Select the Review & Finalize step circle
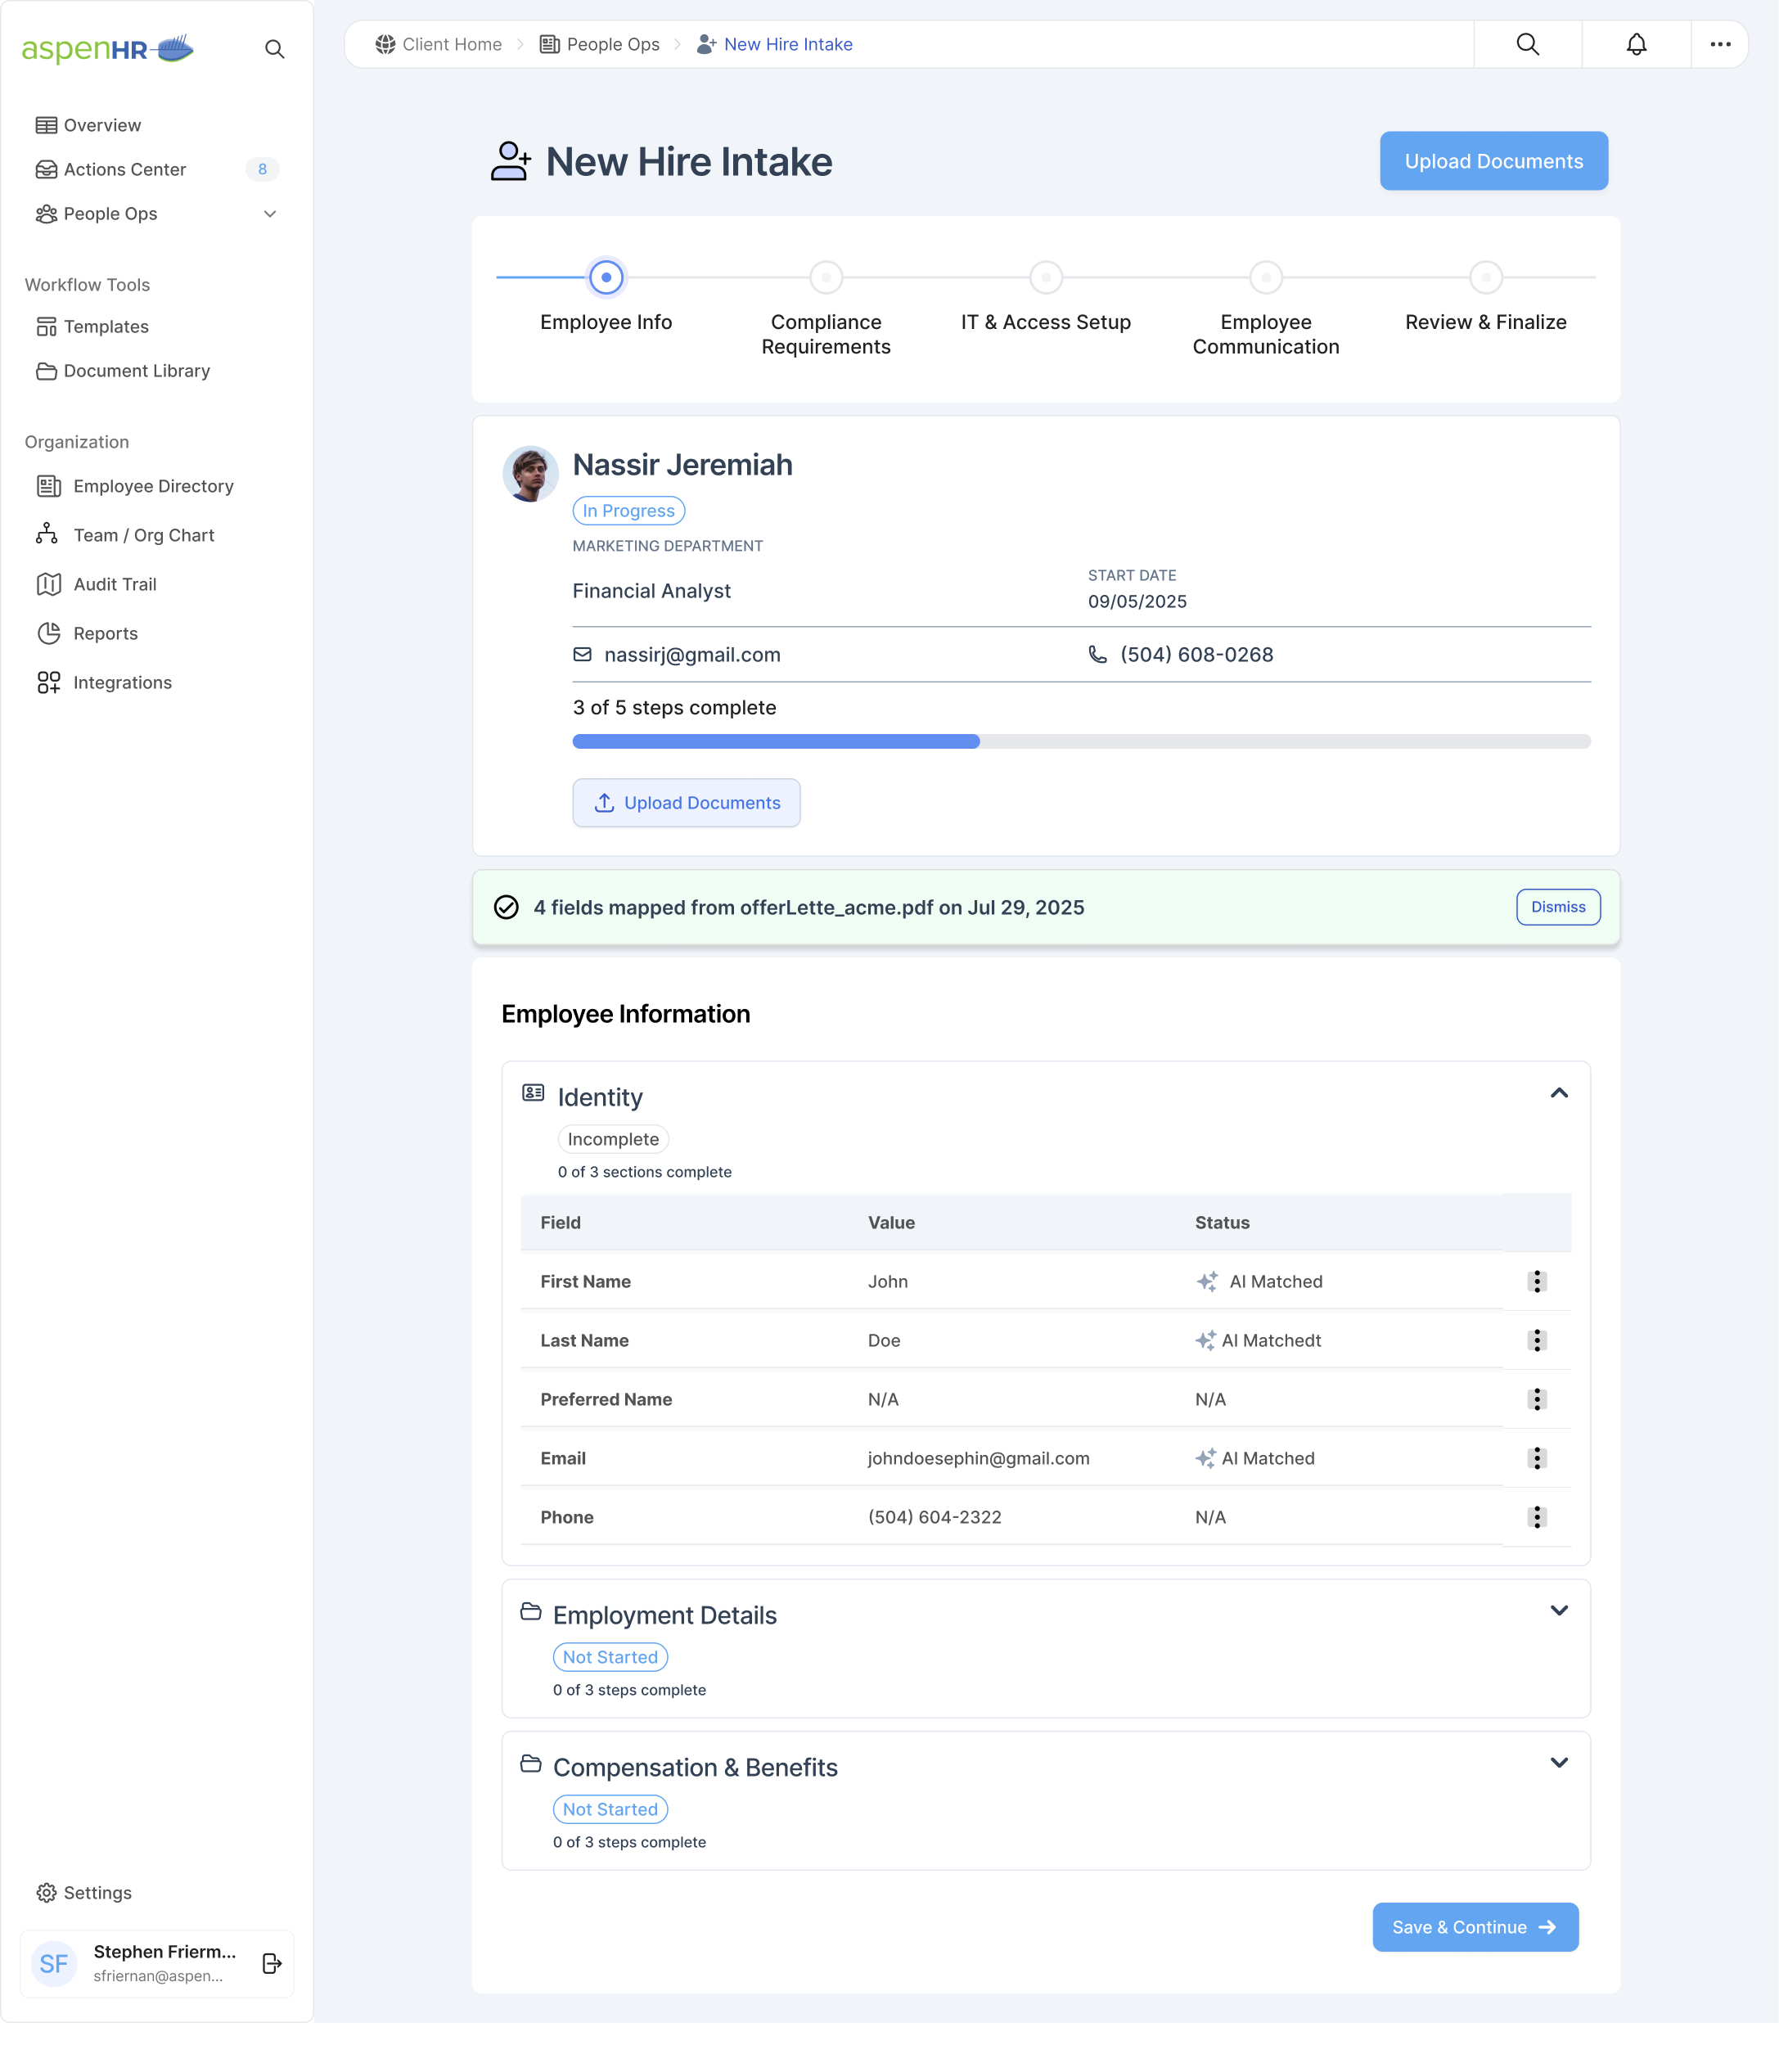The image size is (1779, 2072). [x=1486, y=277]
